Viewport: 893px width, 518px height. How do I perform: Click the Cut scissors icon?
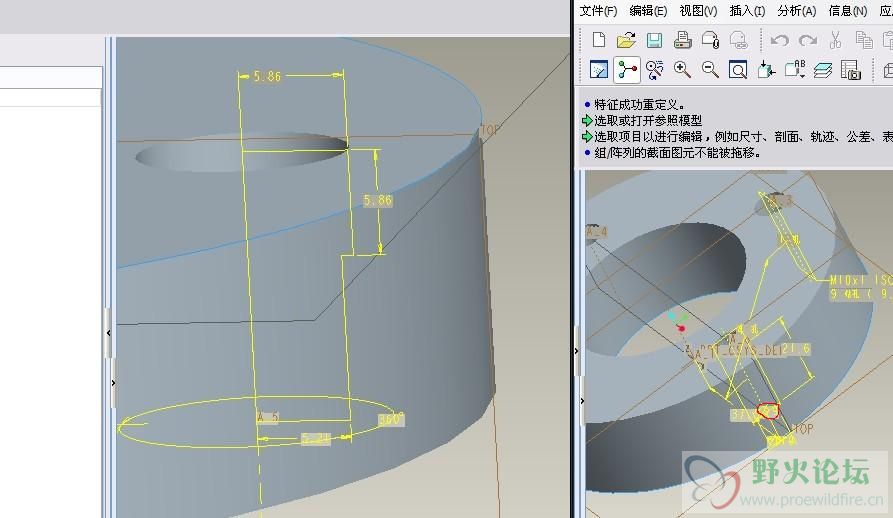click(835, 40)
